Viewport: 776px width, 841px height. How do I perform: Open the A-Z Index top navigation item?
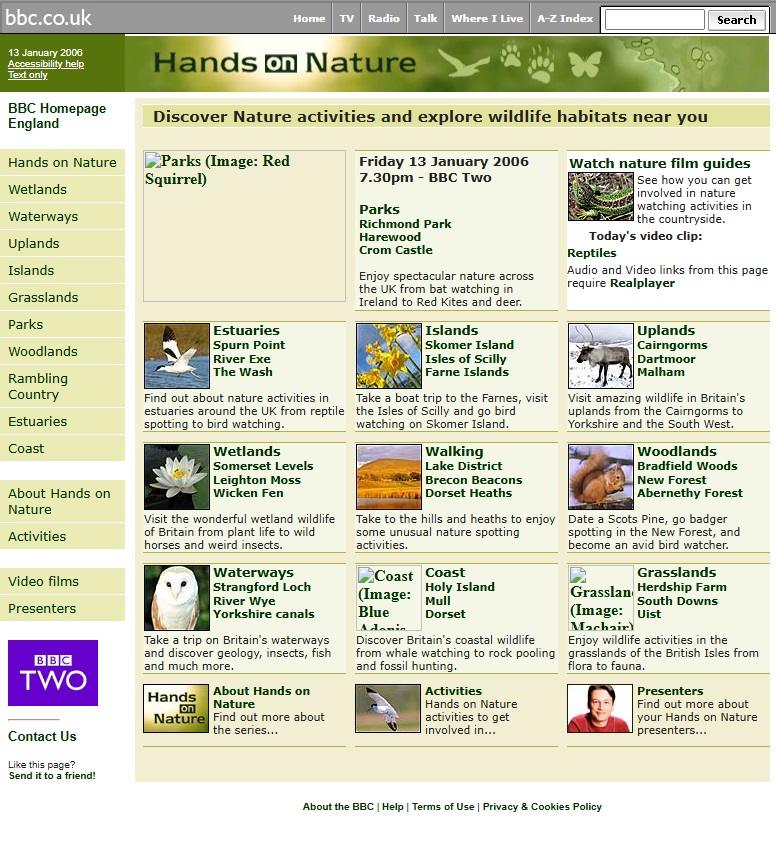point(565,18)
